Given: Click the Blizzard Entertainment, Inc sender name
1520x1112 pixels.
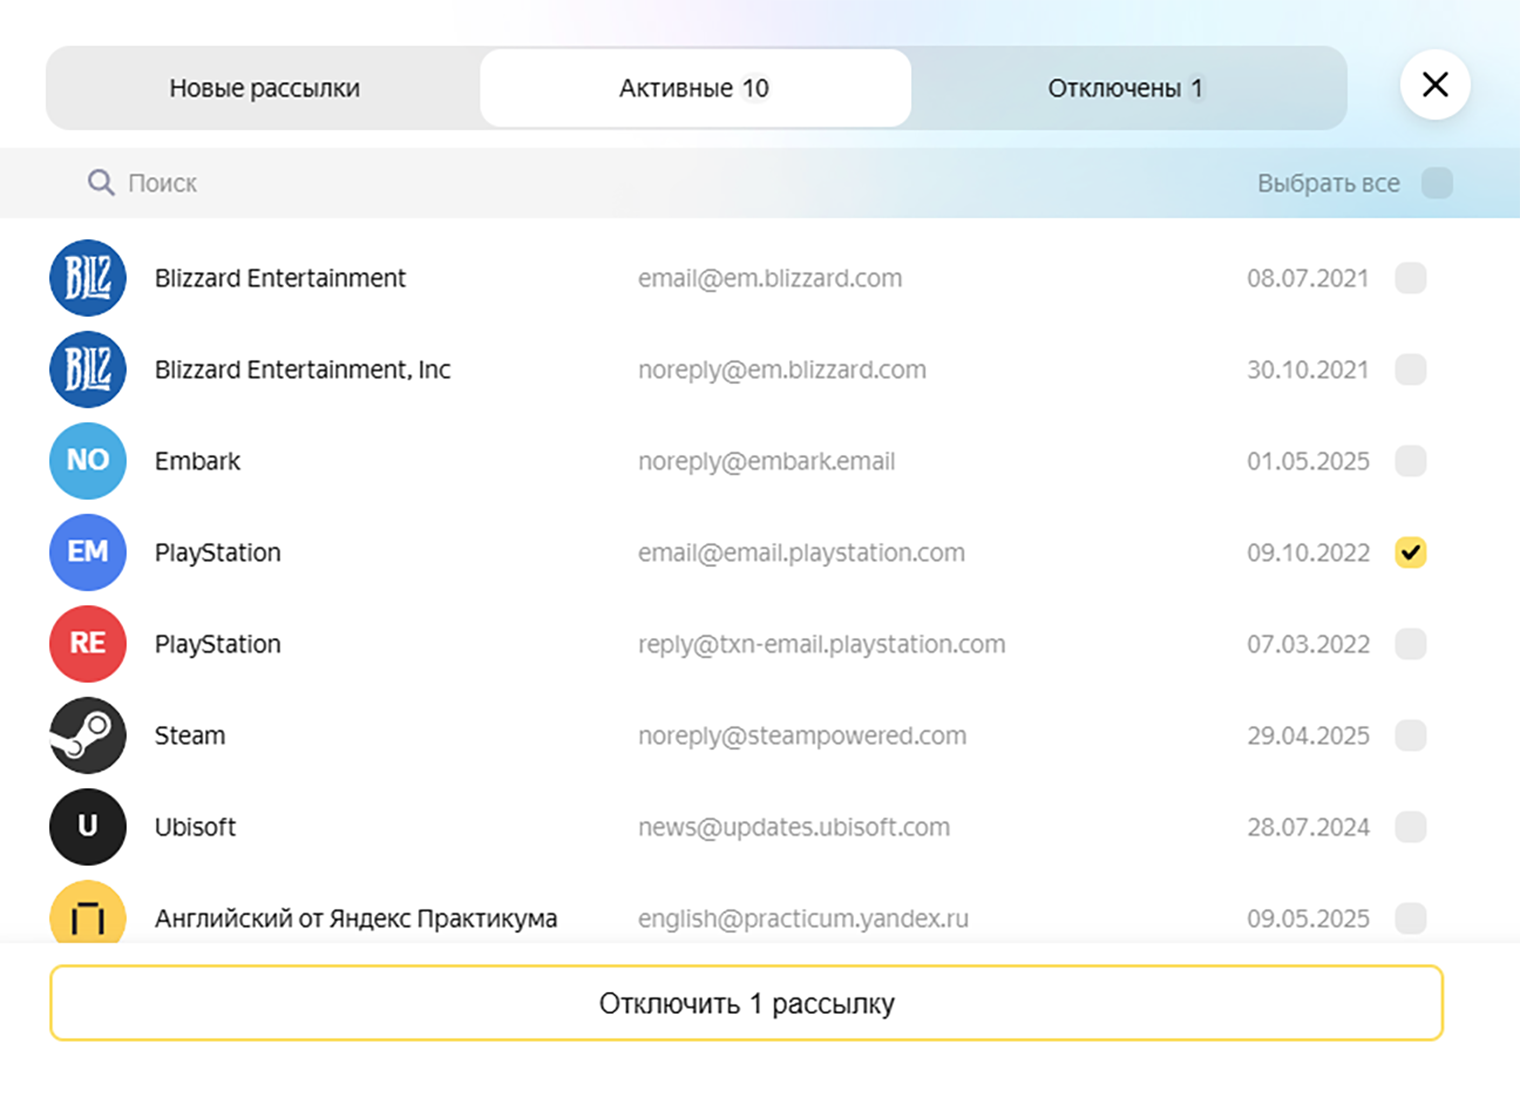Looking at the screenshot, I should (302, 369).
